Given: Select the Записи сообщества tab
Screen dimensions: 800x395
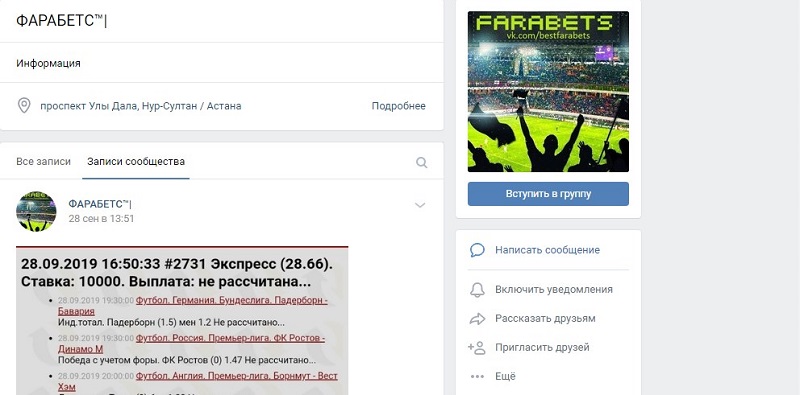Looking at the screenshot, I should tap(136, 162).
